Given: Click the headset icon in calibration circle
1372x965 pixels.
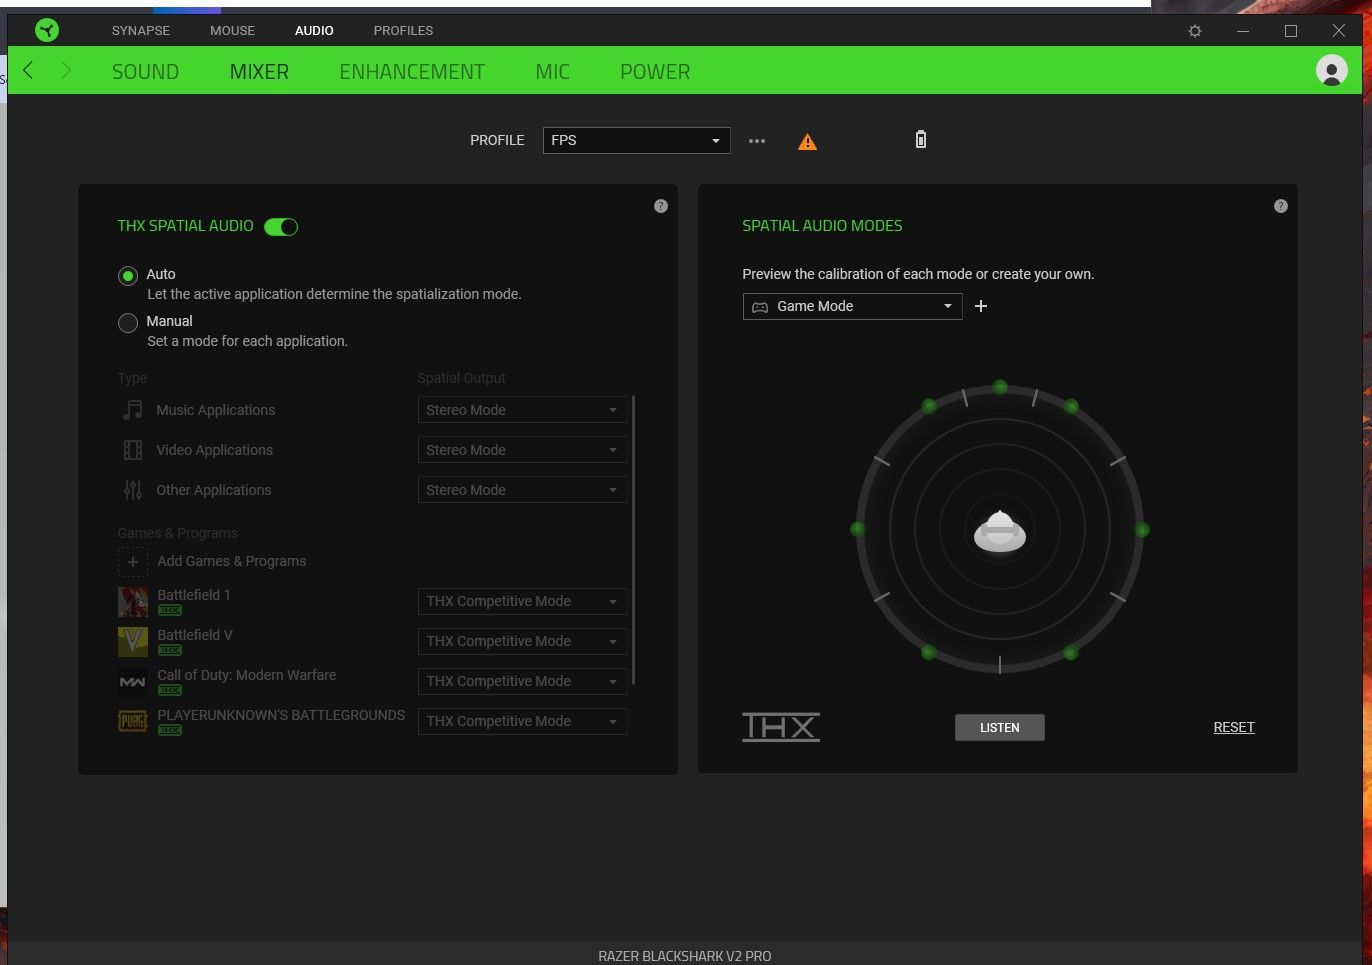Looking at the screenshot, I should tap(1000, 531).
